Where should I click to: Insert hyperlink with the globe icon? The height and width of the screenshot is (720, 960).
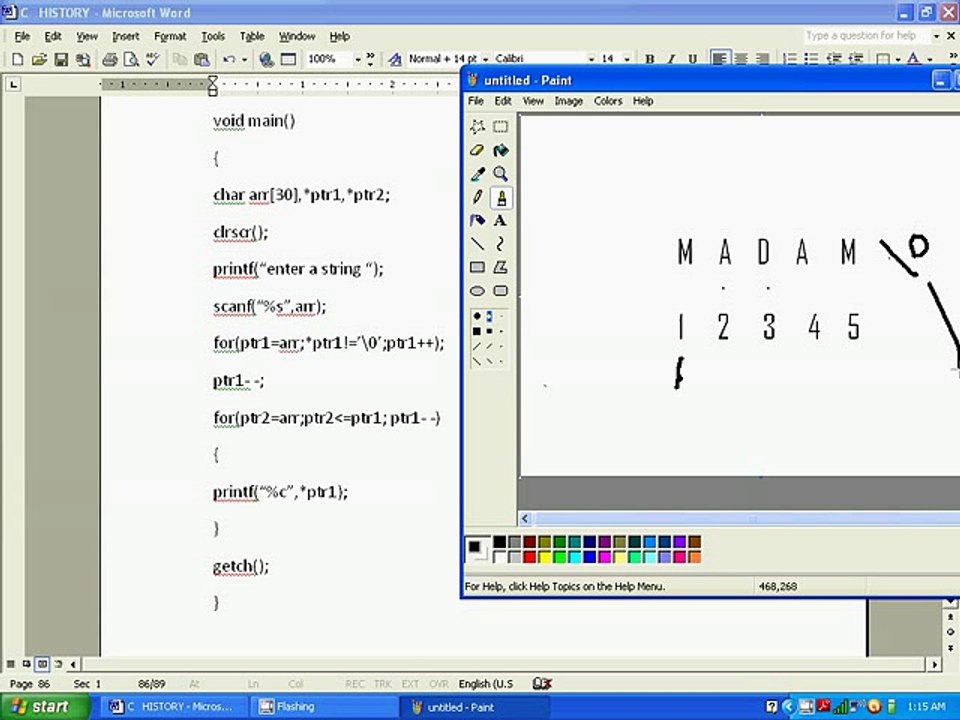pos(266,59)
